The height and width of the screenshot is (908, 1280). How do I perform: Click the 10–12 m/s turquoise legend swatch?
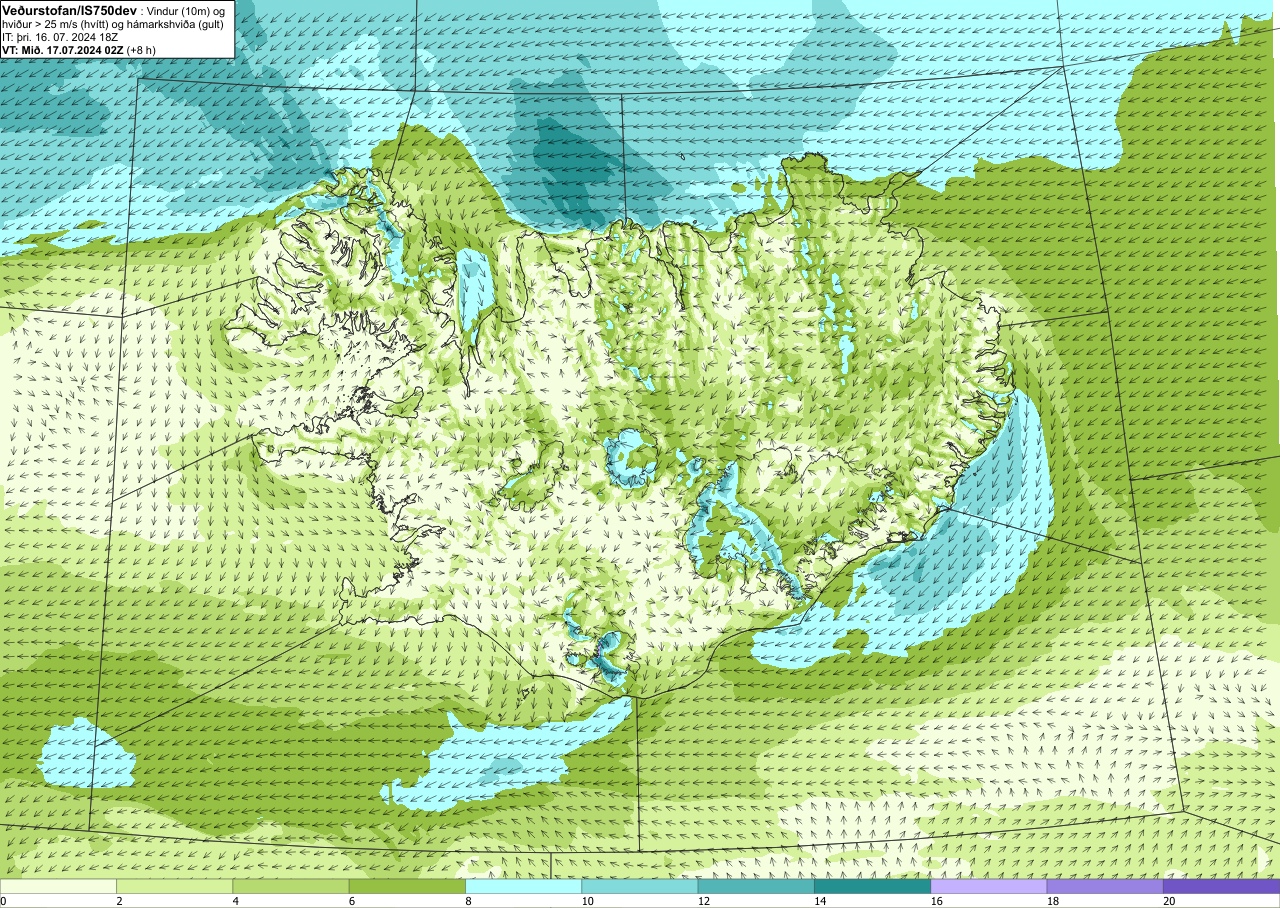tap(640, 886)
